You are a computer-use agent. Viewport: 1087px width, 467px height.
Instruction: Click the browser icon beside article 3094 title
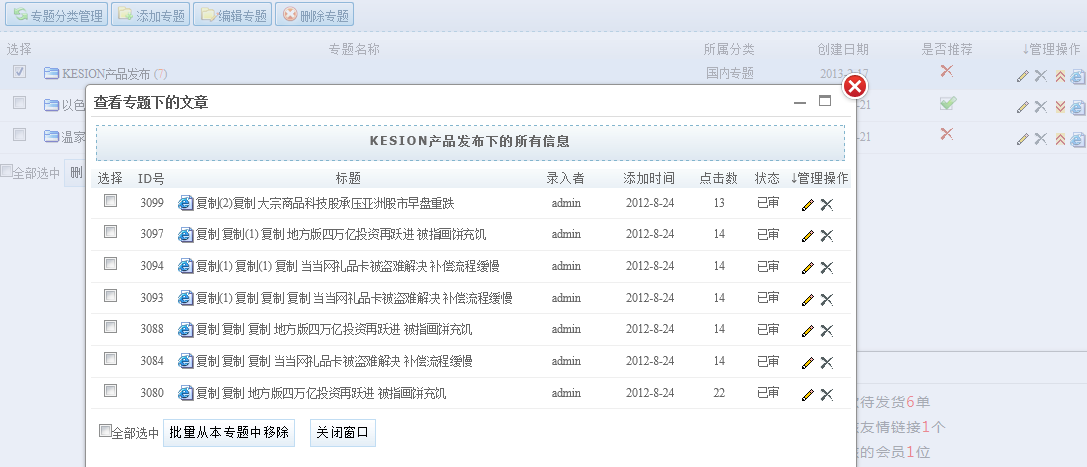coord(186,266)
